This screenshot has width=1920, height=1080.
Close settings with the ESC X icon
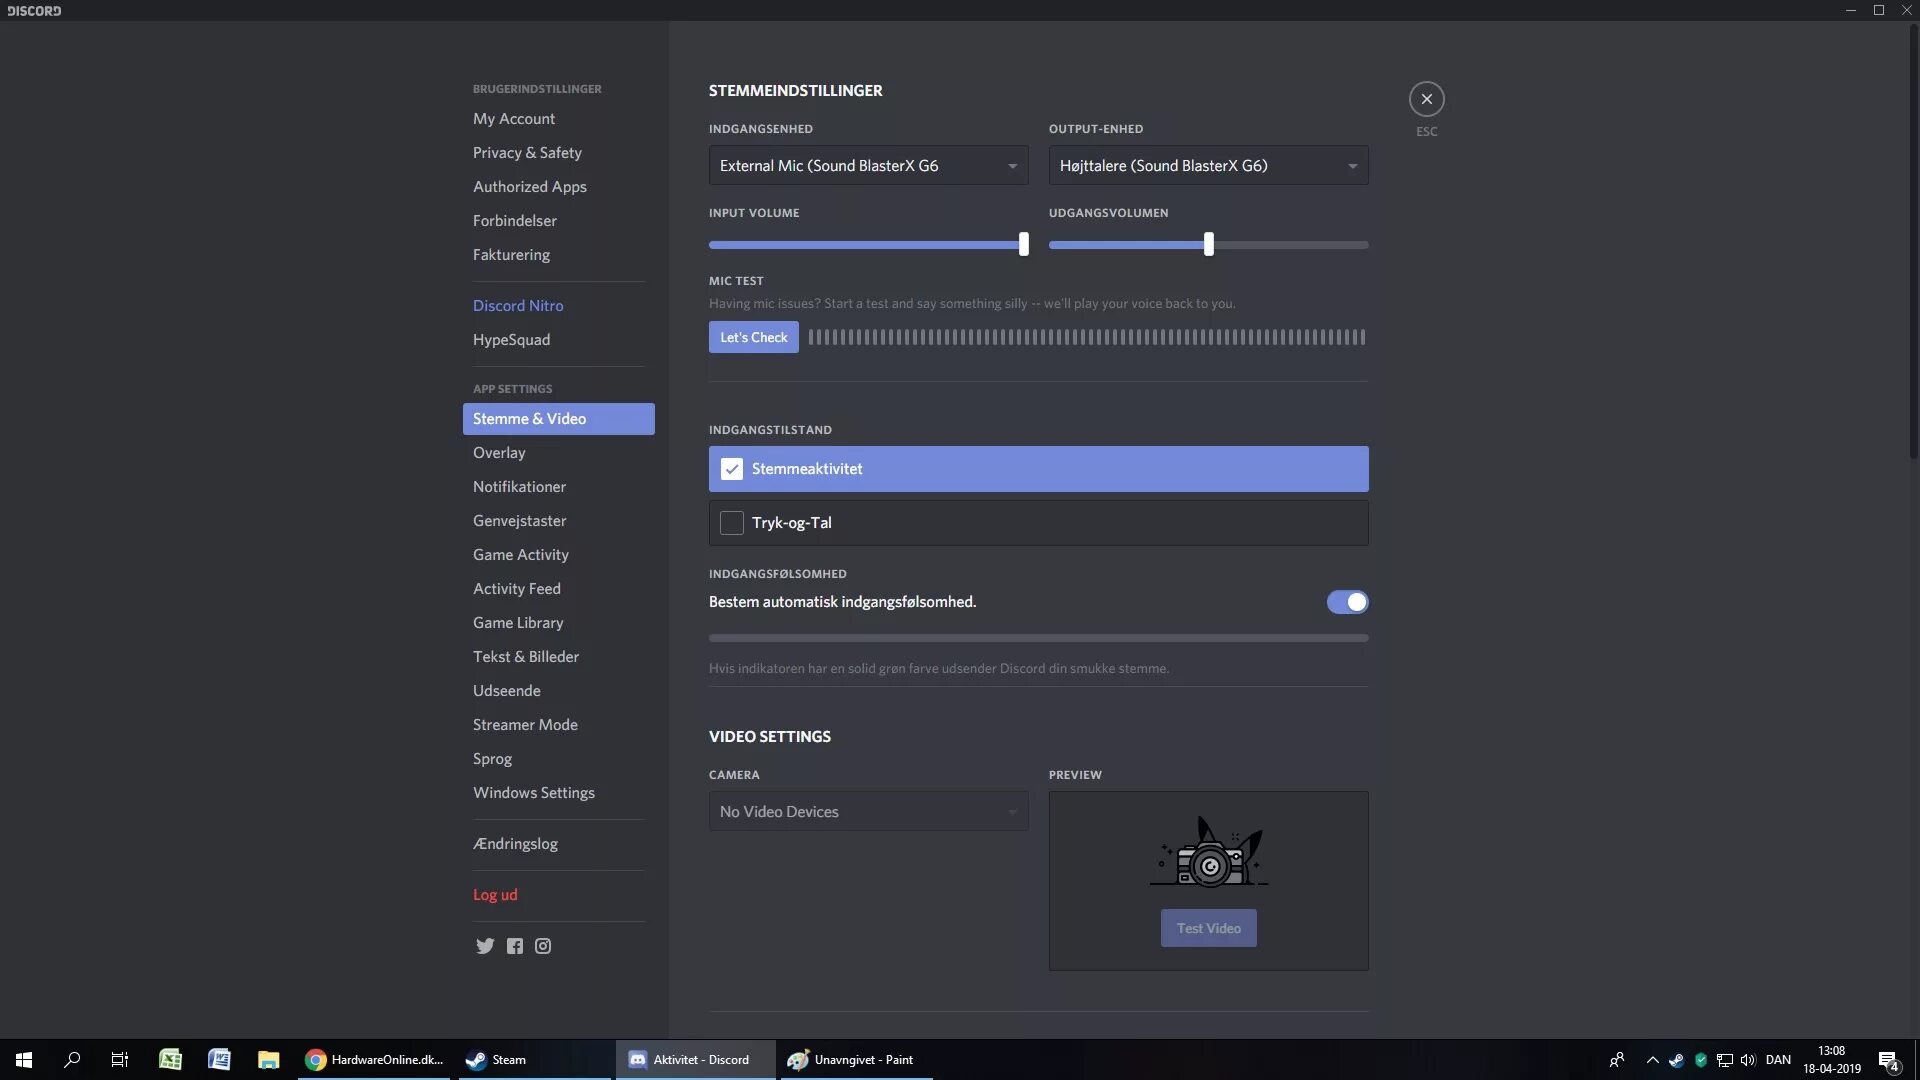(x=1426, y=99)
